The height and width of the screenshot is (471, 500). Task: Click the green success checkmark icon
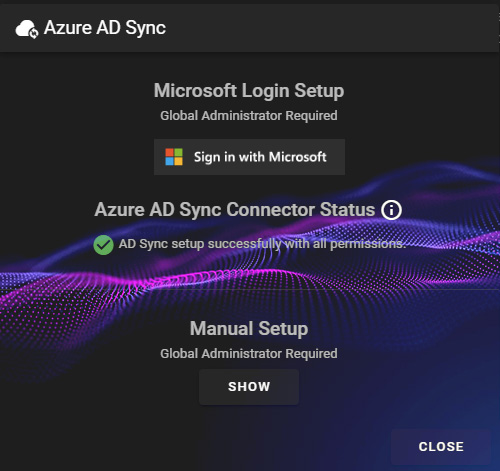click(103, 245)
